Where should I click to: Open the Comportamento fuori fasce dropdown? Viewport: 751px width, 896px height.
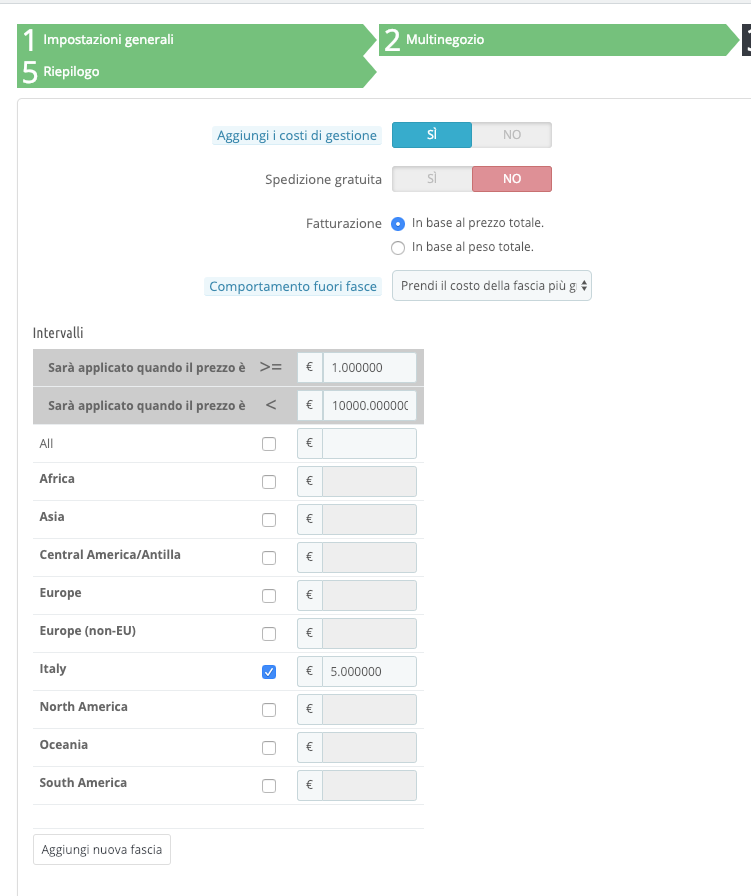click(x=491, y=286)
